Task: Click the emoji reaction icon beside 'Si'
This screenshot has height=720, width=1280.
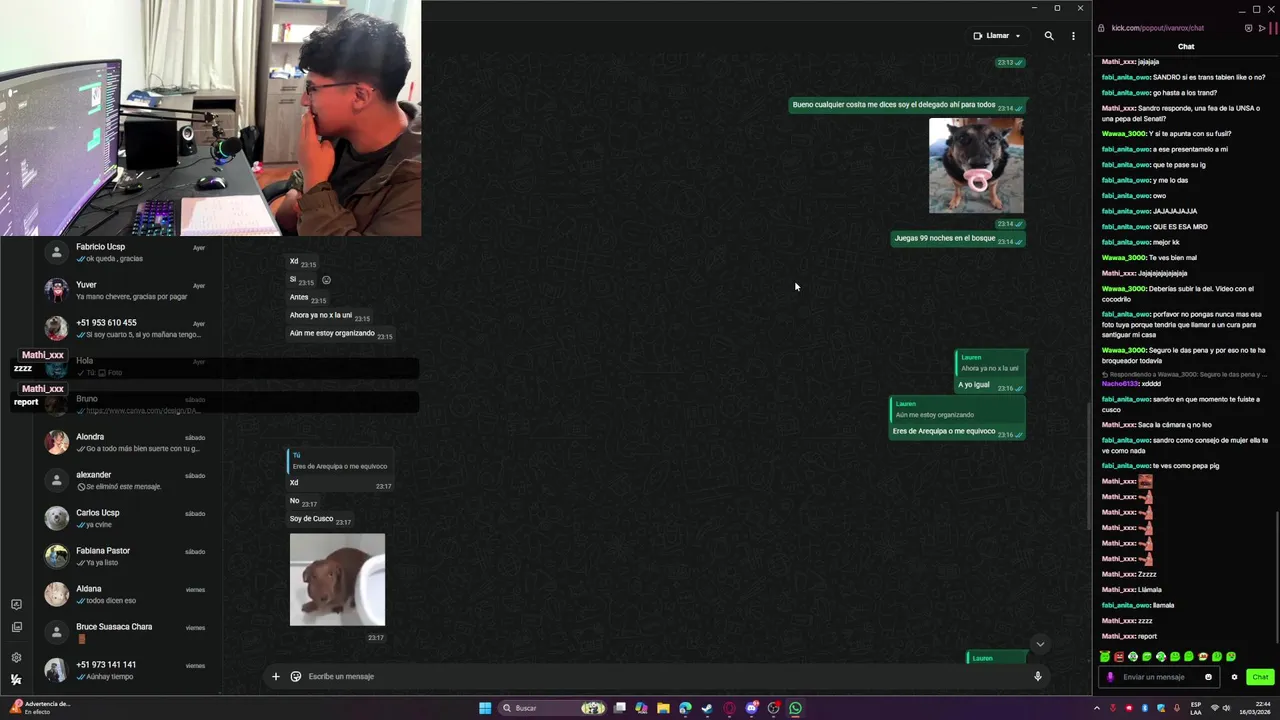Action: point(326,280)
